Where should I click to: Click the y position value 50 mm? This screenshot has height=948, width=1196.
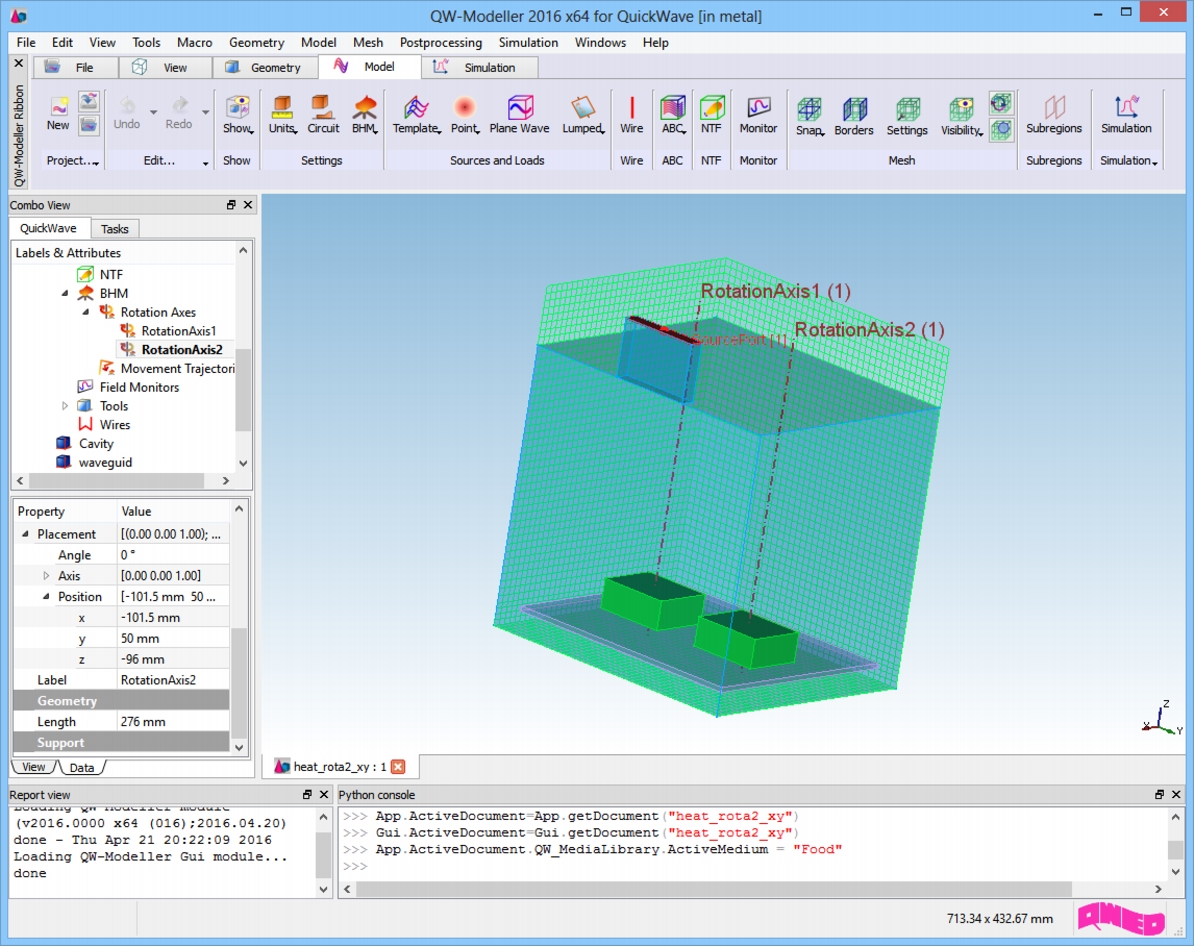point(173,638)
